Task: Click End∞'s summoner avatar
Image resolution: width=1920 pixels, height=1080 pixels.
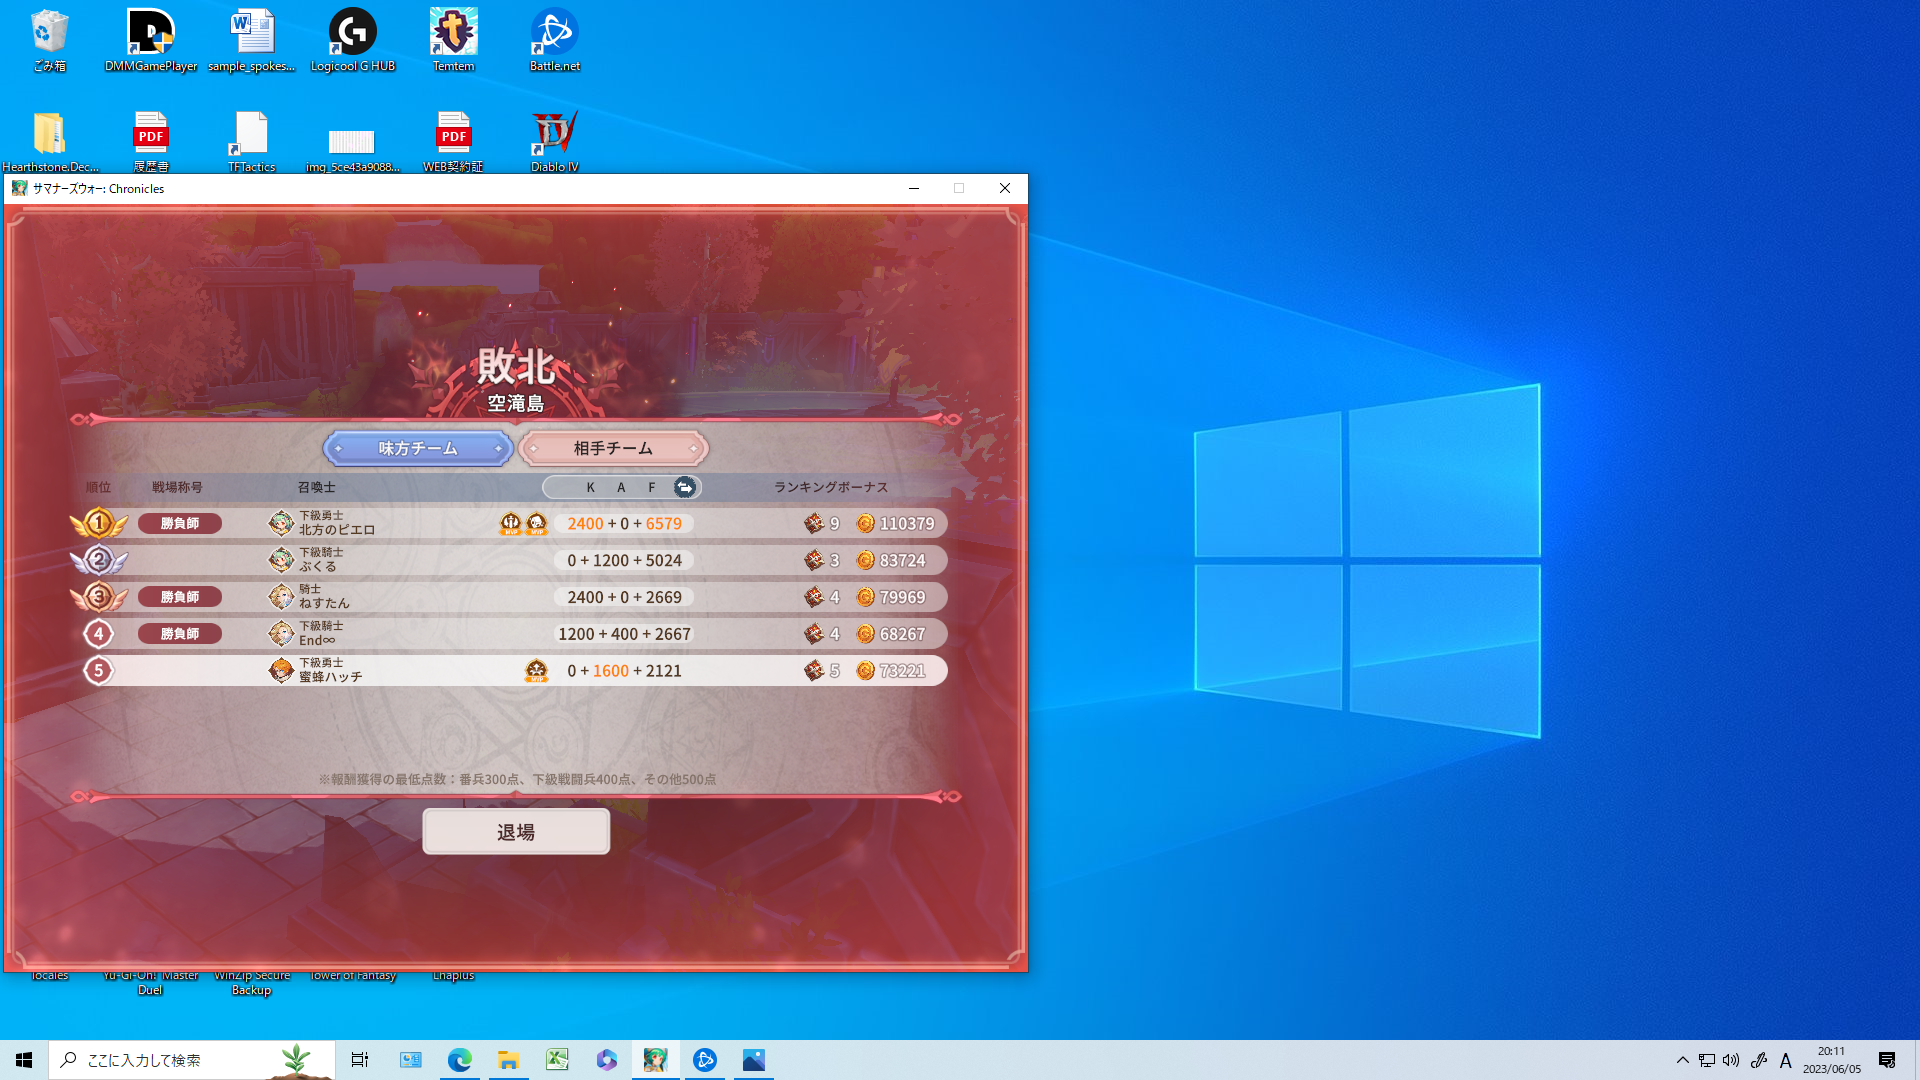Action: pyautogui.click(x=281, y=634)
